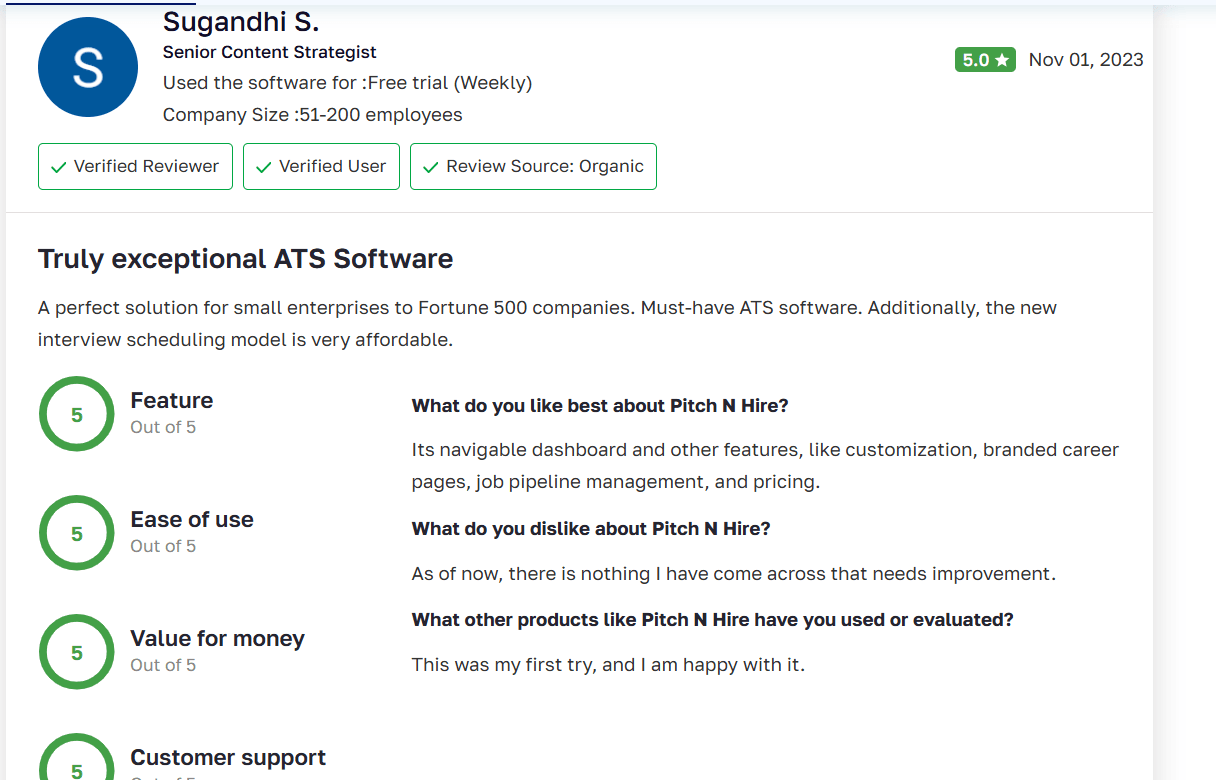Screen dimensions: 1216x780
Task: Click the star icon in the 5.0 rating badge
Action: (1003, 59)
